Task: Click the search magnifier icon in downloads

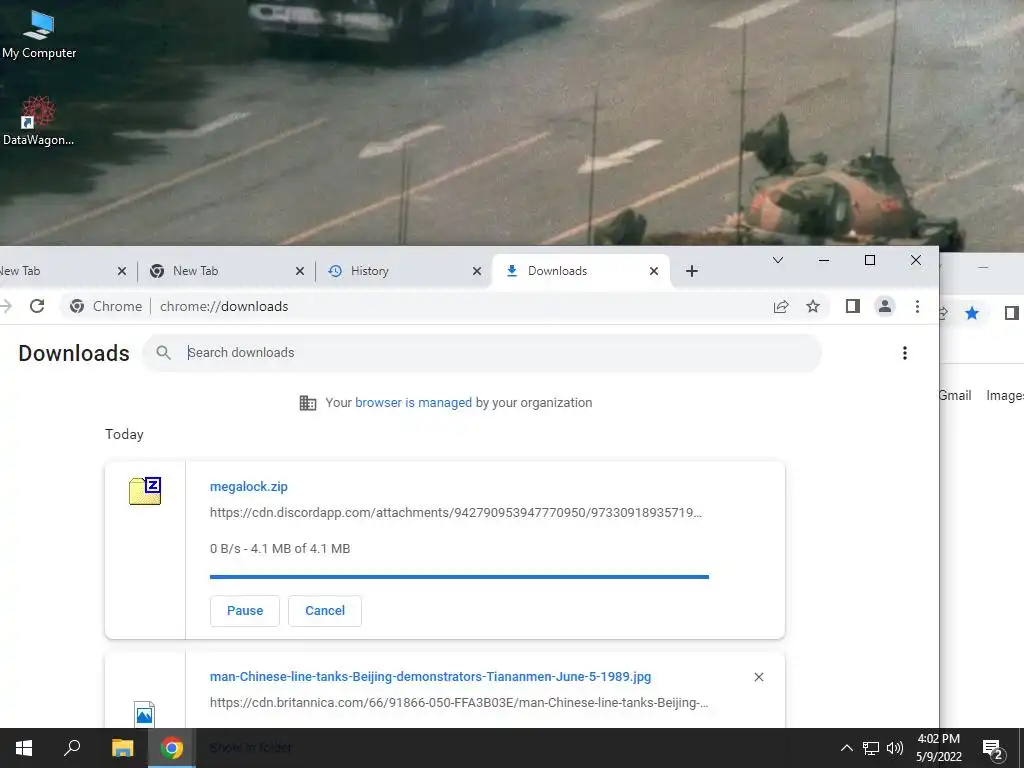Action: point(163,353)
